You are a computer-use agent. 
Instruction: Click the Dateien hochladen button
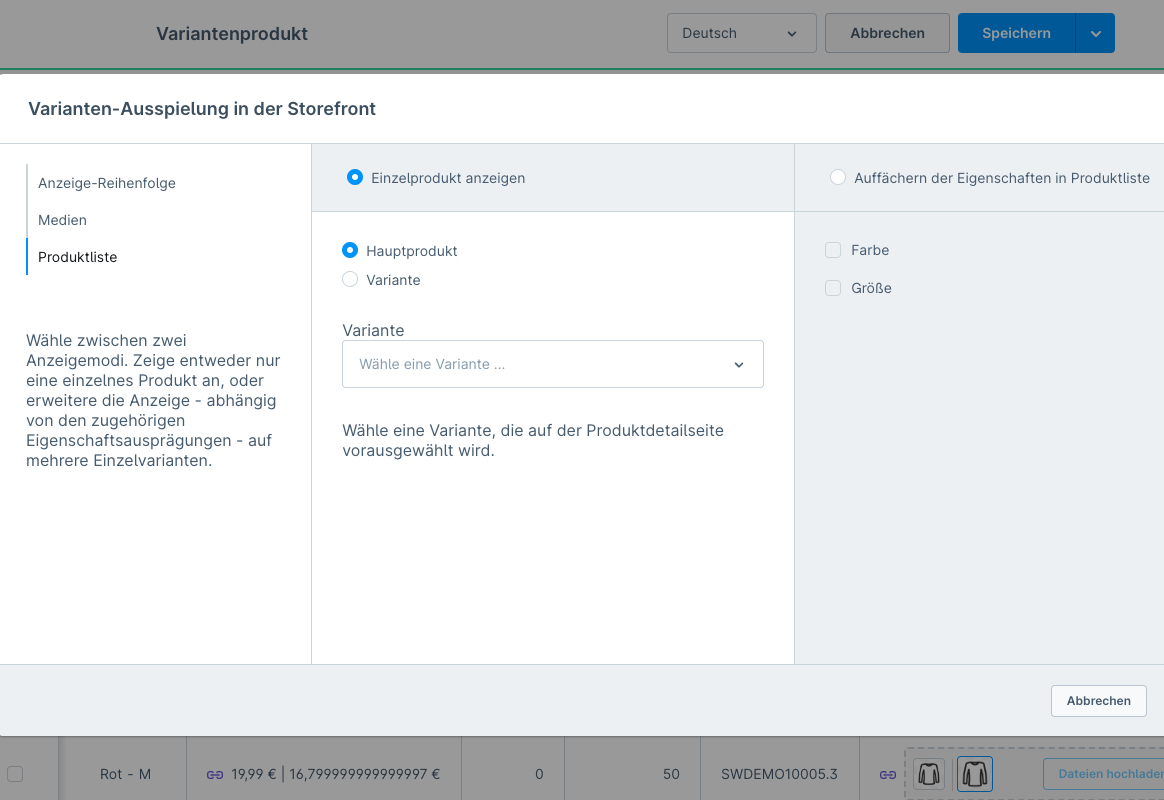pyautogui.click(x=1103, y=774)
